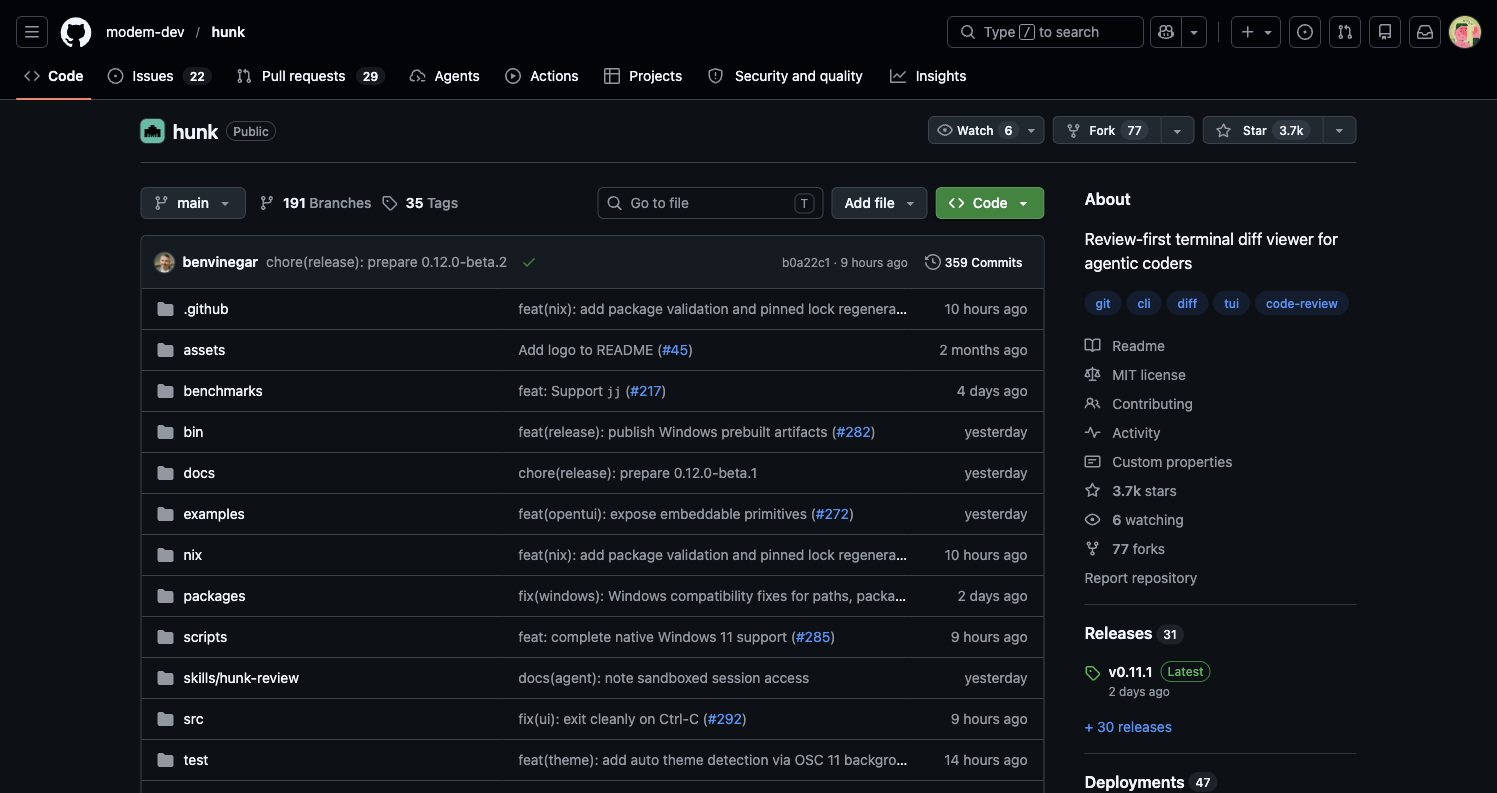Open the create new plus dropdown
Image resolution: width=1497 pixels, height=793 pixels.
coord(1256,32)
